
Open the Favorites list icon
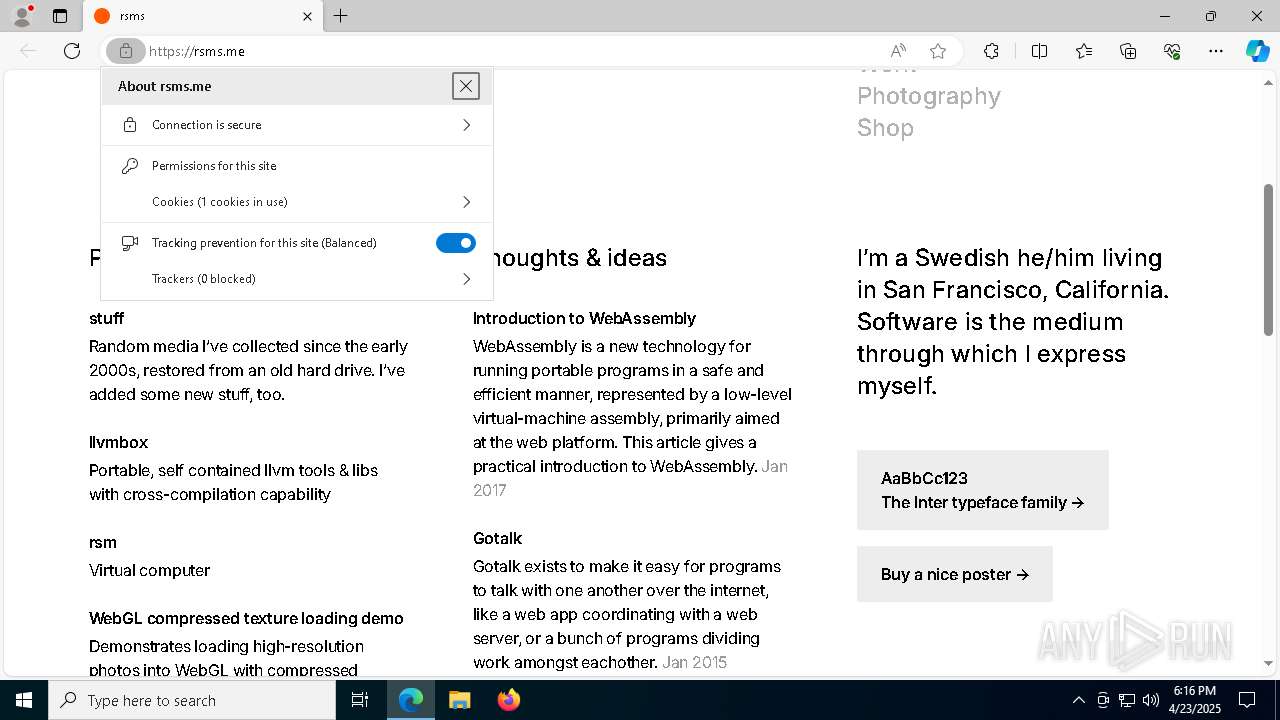point(1084,51)
